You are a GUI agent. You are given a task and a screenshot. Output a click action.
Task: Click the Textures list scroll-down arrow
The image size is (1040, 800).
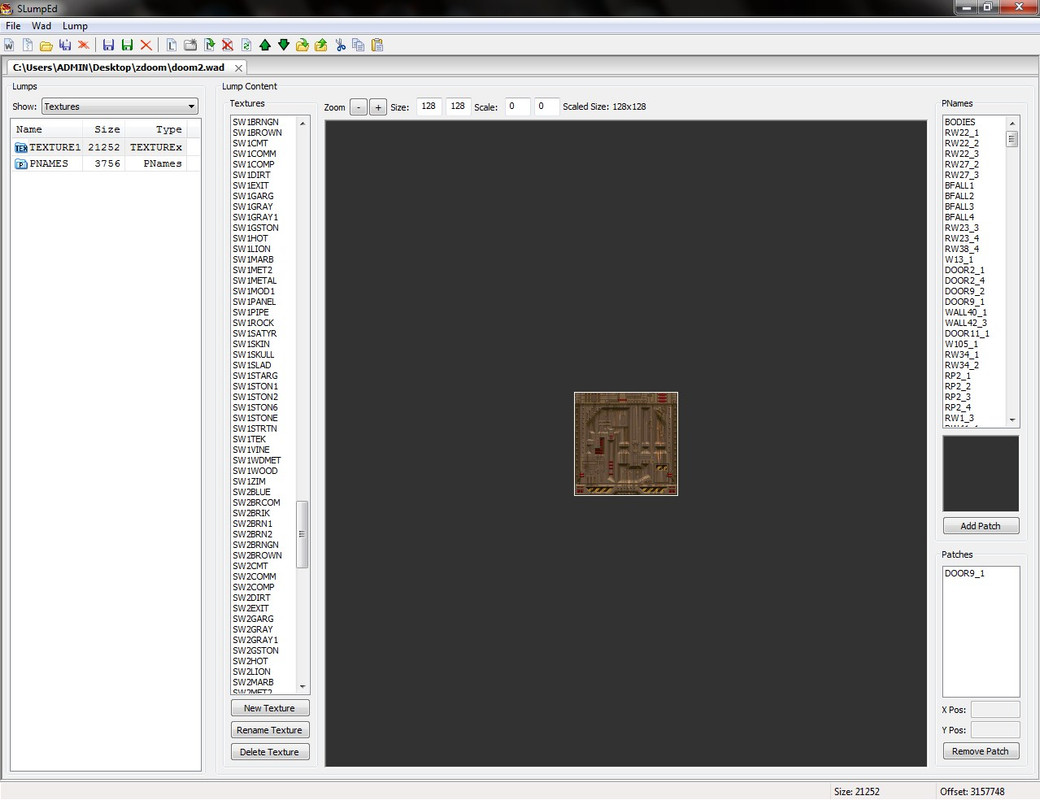302,687
